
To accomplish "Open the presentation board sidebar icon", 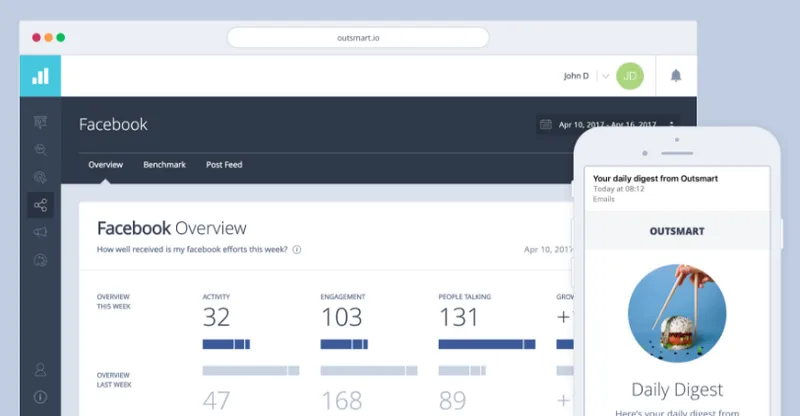I will (x=40, y=121).
